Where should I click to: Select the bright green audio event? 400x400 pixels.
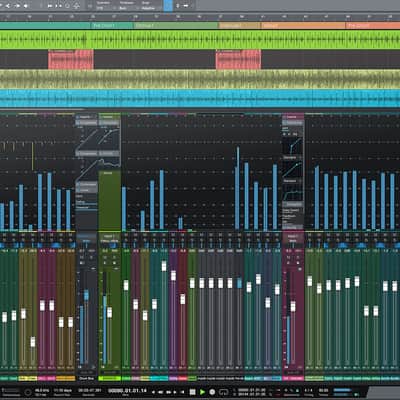pyautogui.click(x=200, y=40)
